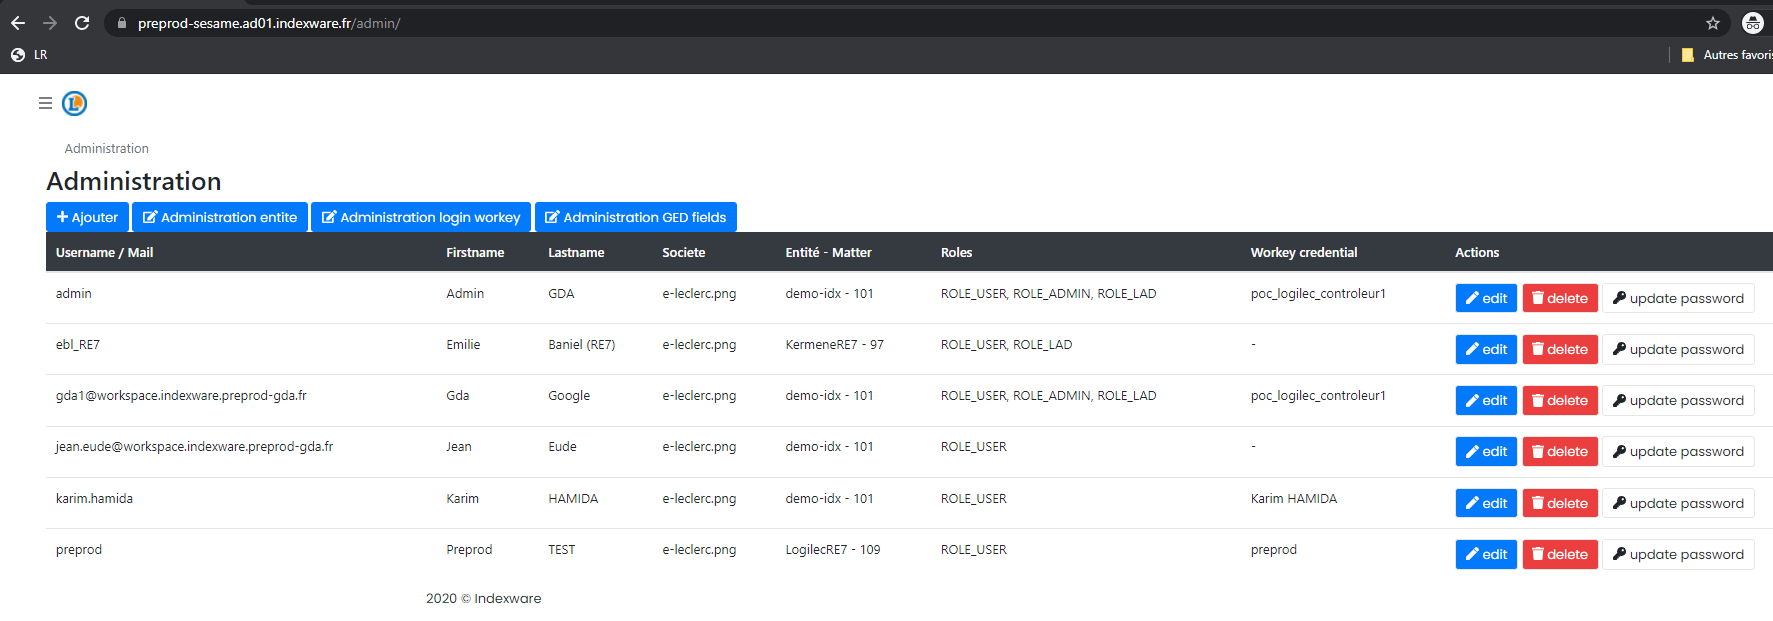Viewport: 1773px width, 621px height.
Task: Select the Baniel (RE7) lastname cell
Action: (582, 344)
